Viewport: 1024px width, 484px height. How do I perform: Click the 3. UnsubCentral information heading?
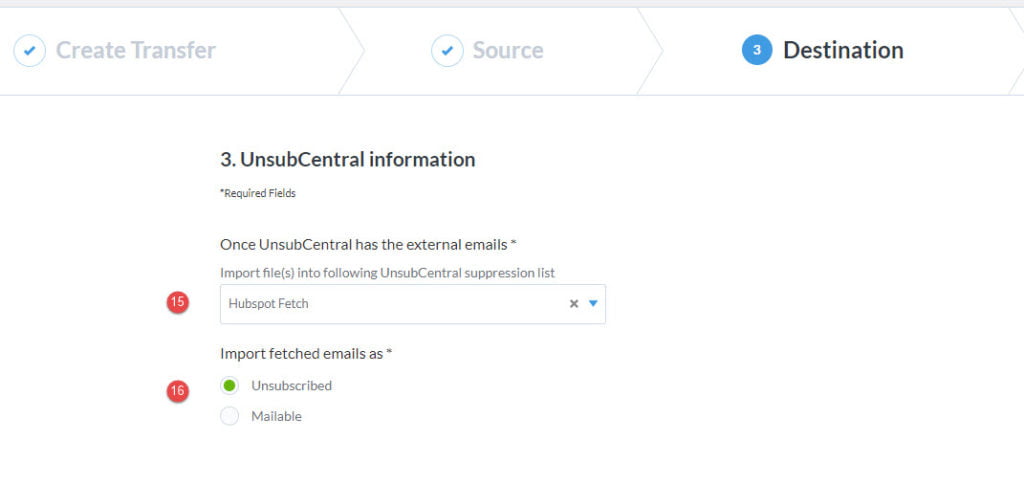pos(347,159)
